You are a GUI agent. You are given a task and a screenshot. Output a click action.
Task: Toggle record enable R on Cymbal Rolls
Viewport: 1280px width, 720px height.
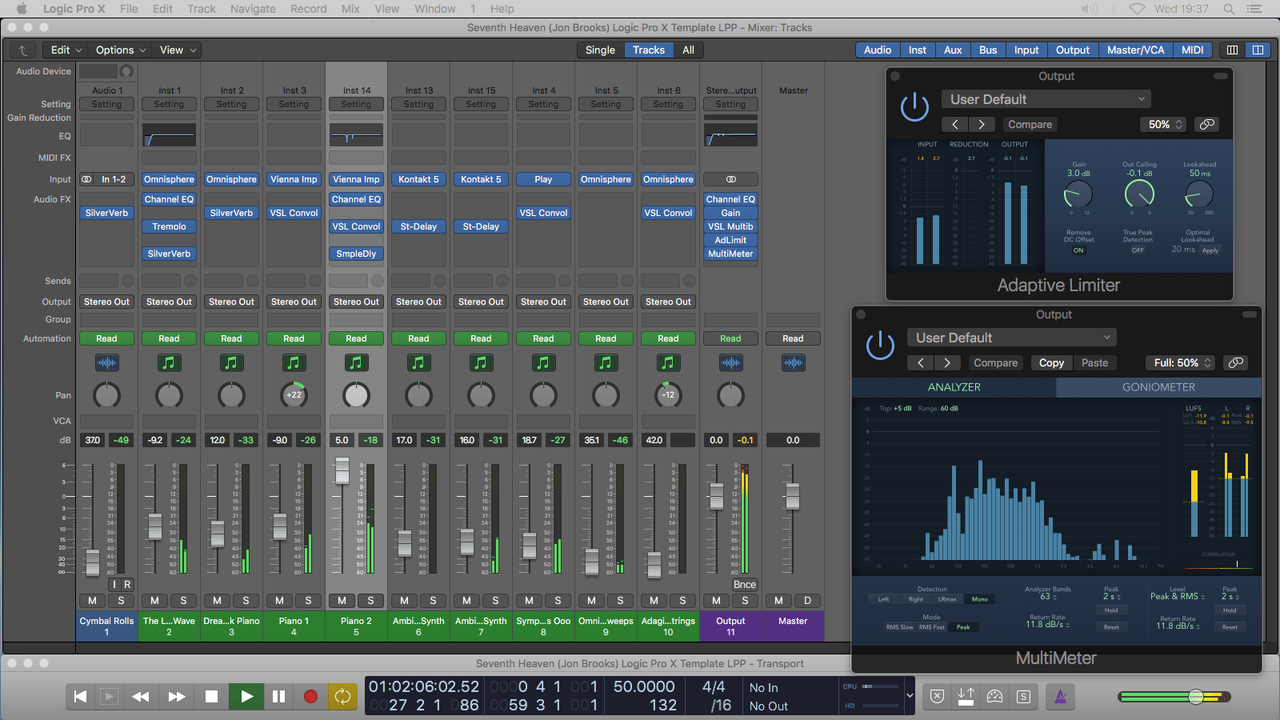(x=127, y=584)
